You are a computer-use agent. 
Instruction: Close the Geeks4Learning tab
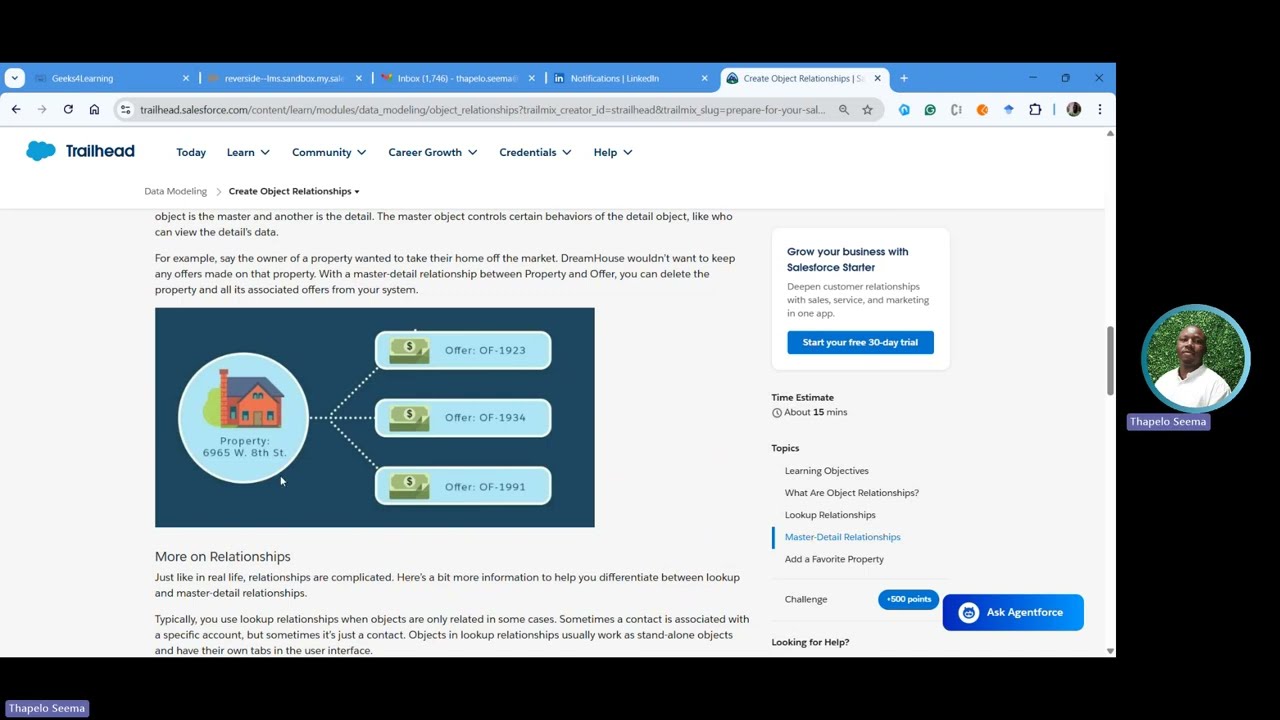[x=186, y=78]
